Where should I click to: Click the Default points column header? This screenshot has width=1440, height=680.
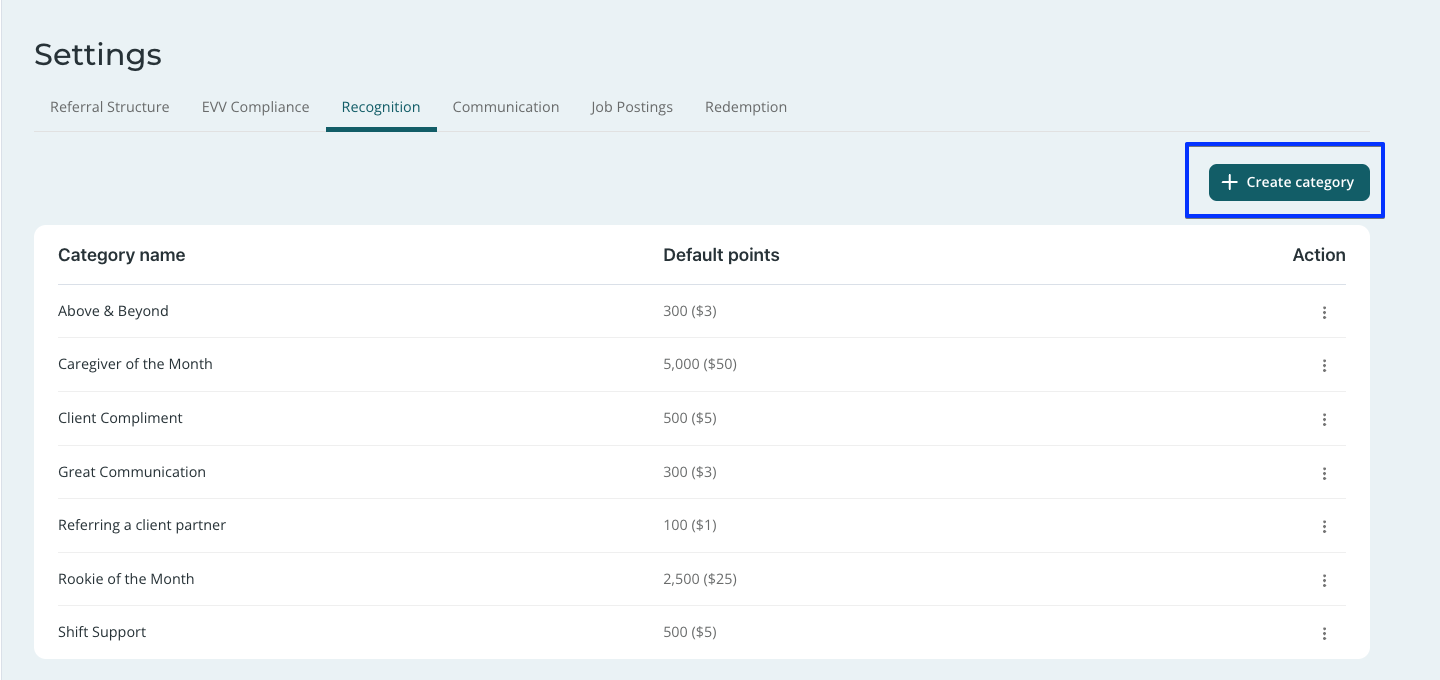(721, 255)
